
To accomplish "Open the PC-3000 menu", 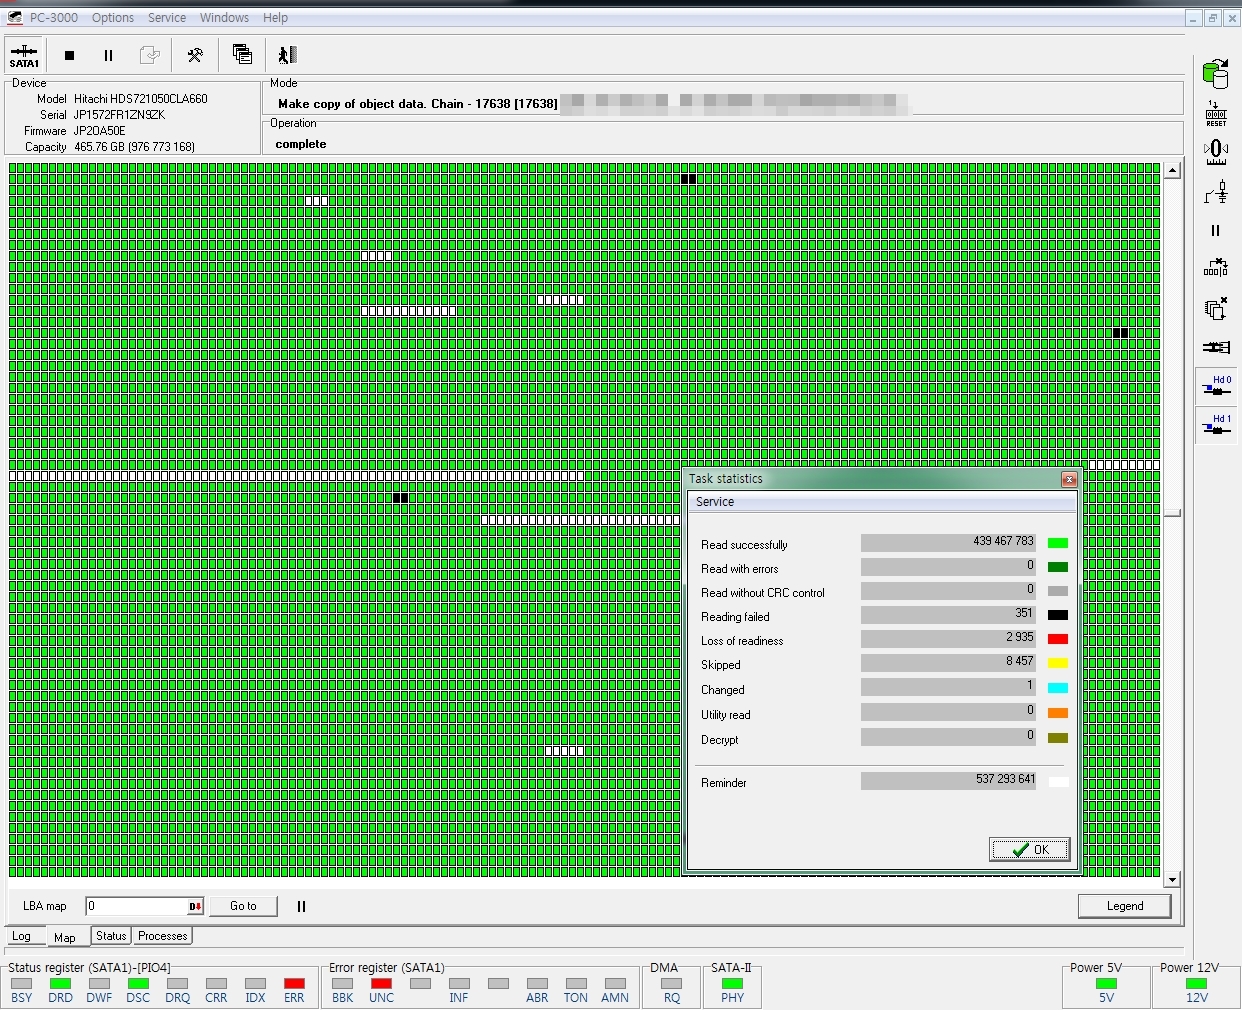I will pos(54,18).
